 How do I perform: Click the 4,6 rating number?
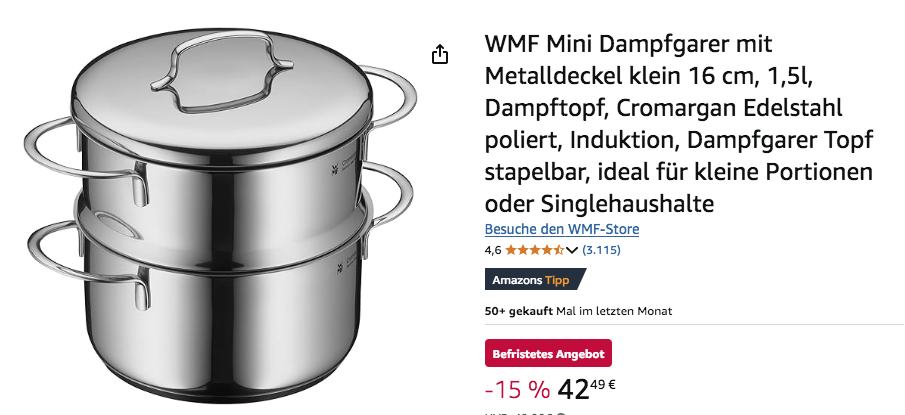pos(493,250)
